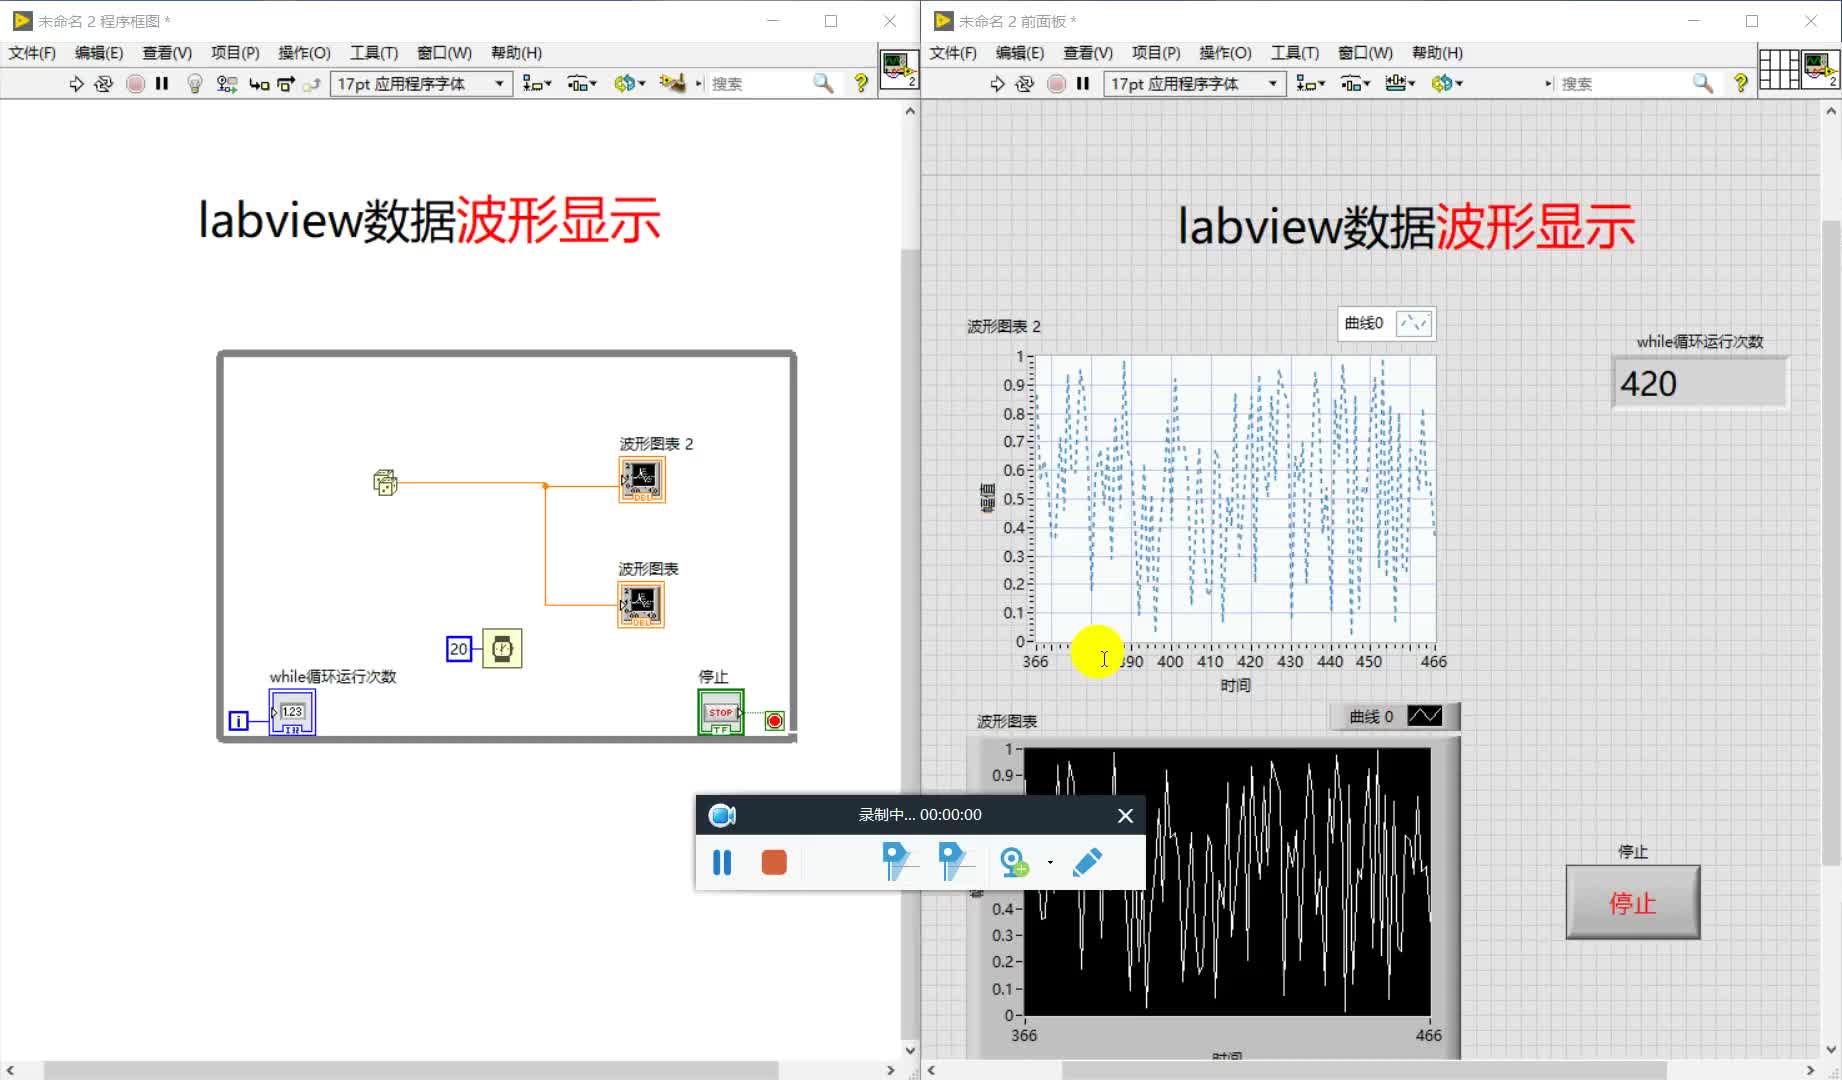Select 波形图表 terminal in block diagram

[641, 605]
